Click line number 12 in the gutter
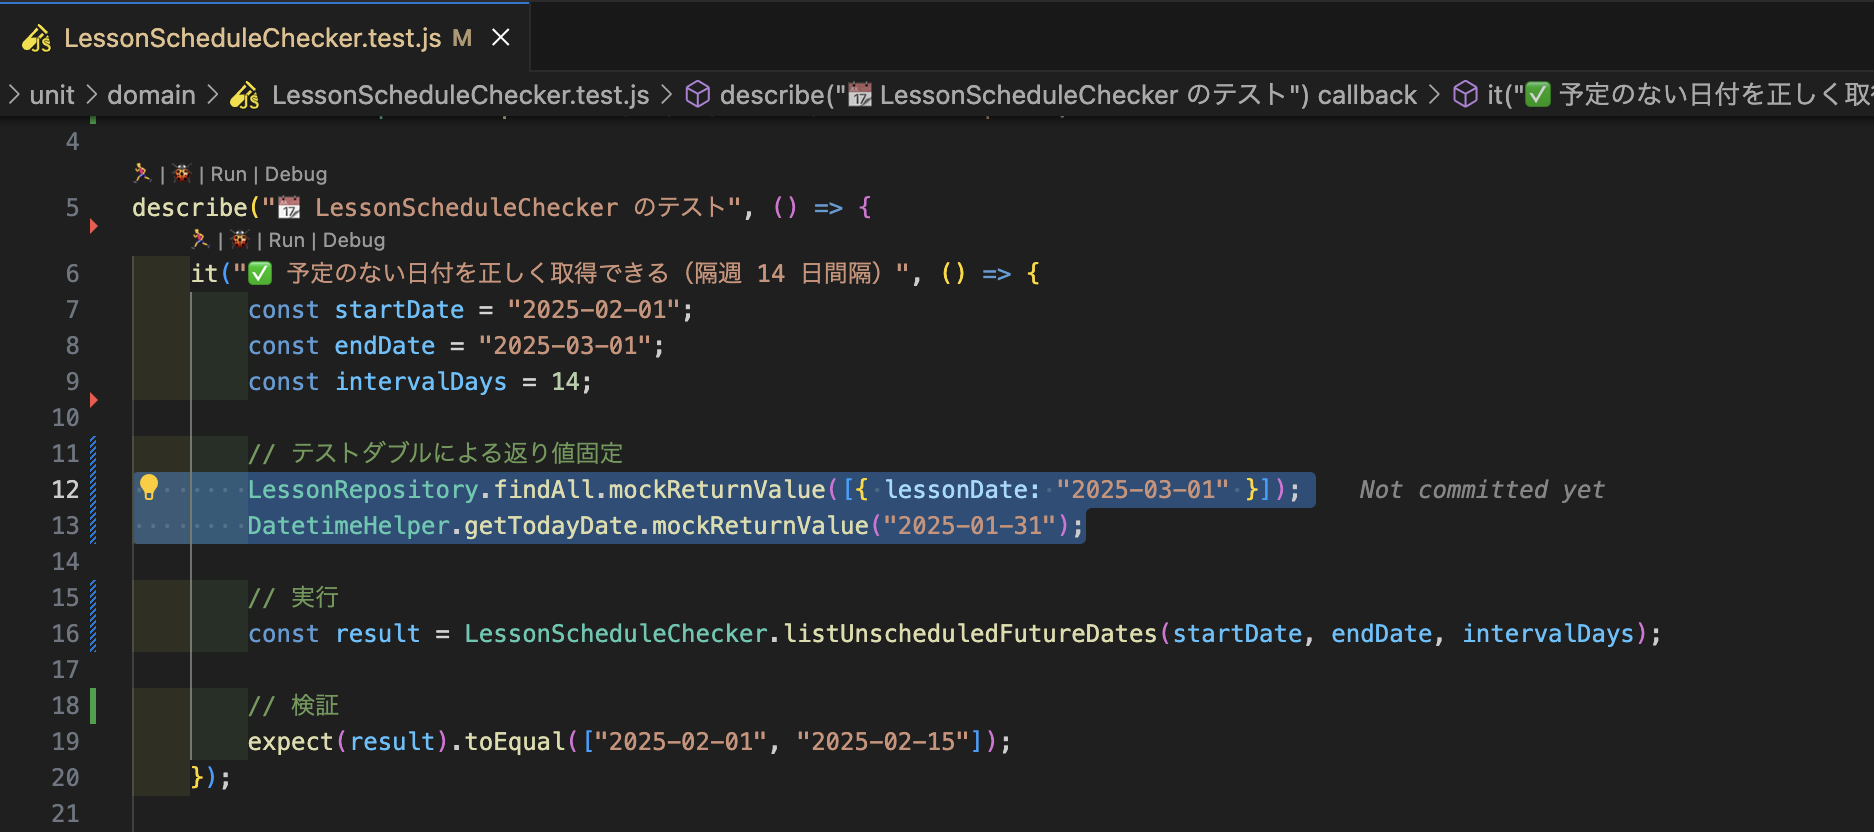Screen dimensions: 1874x832 coord(65,490)
